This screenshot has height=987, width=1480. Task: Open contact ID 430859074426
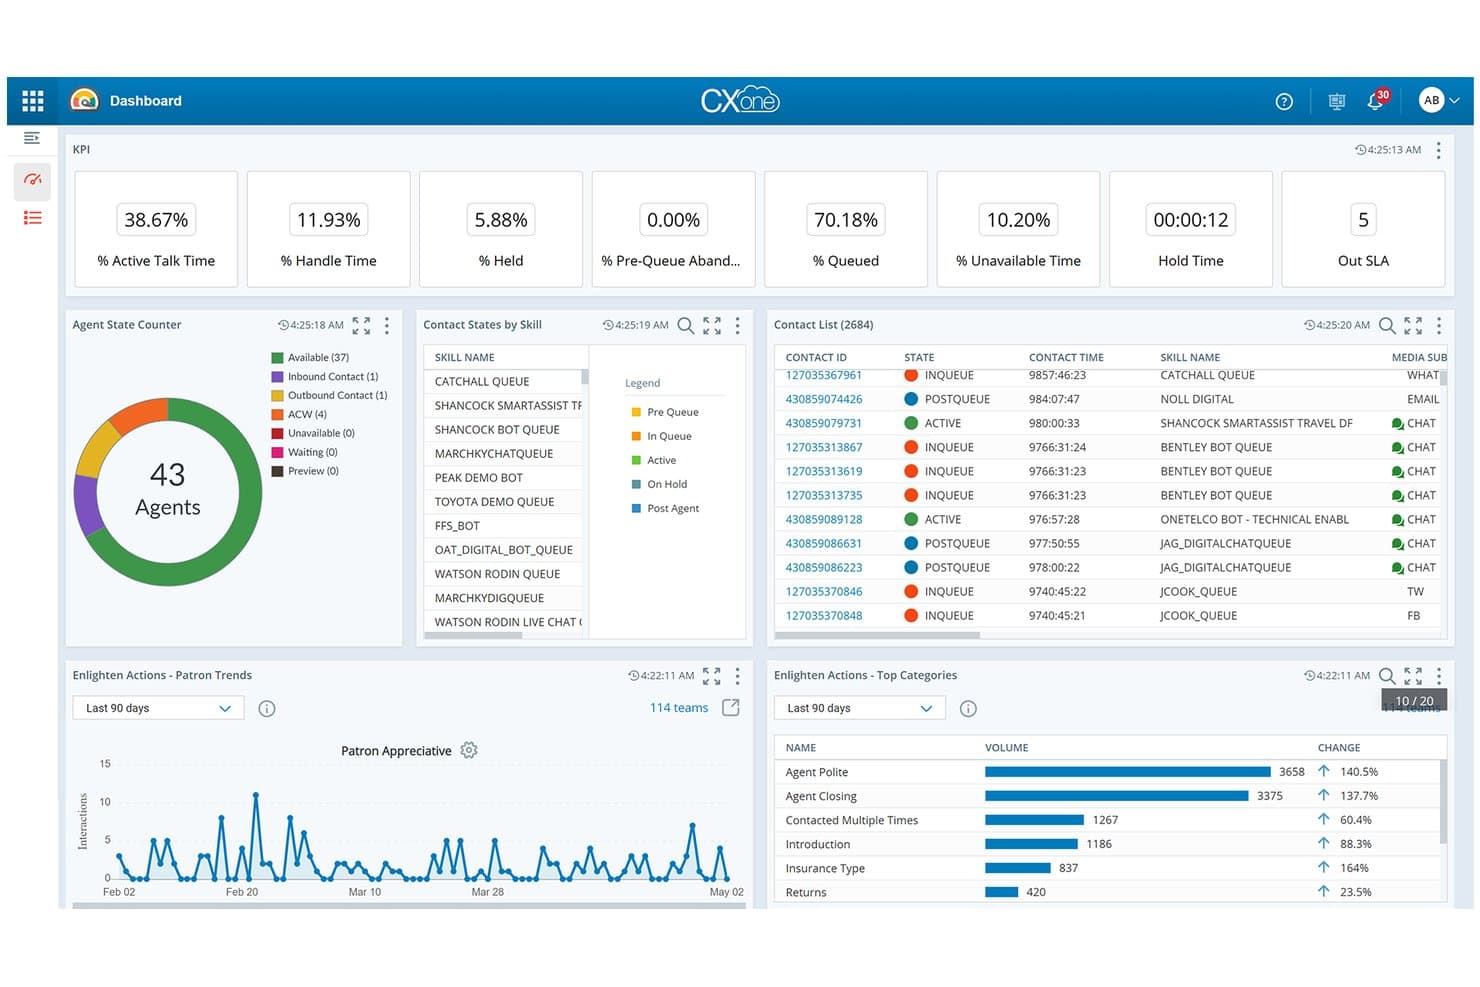coord(824,399)
